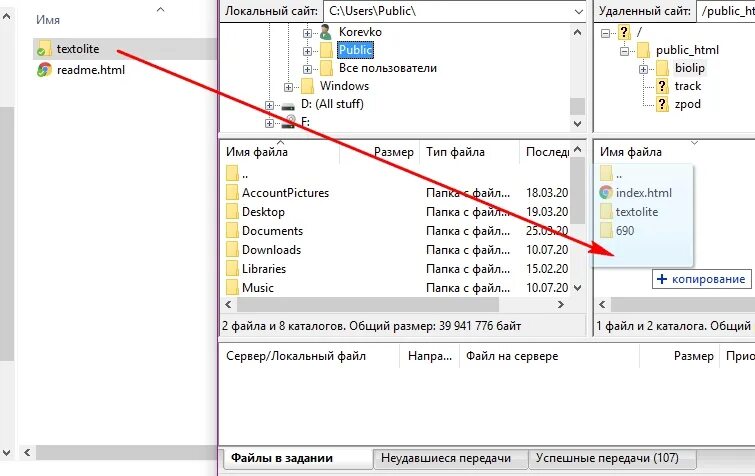Click the Libraries folder icon in local list
This screenshot has height=476, width=755.
click(232, 269)
